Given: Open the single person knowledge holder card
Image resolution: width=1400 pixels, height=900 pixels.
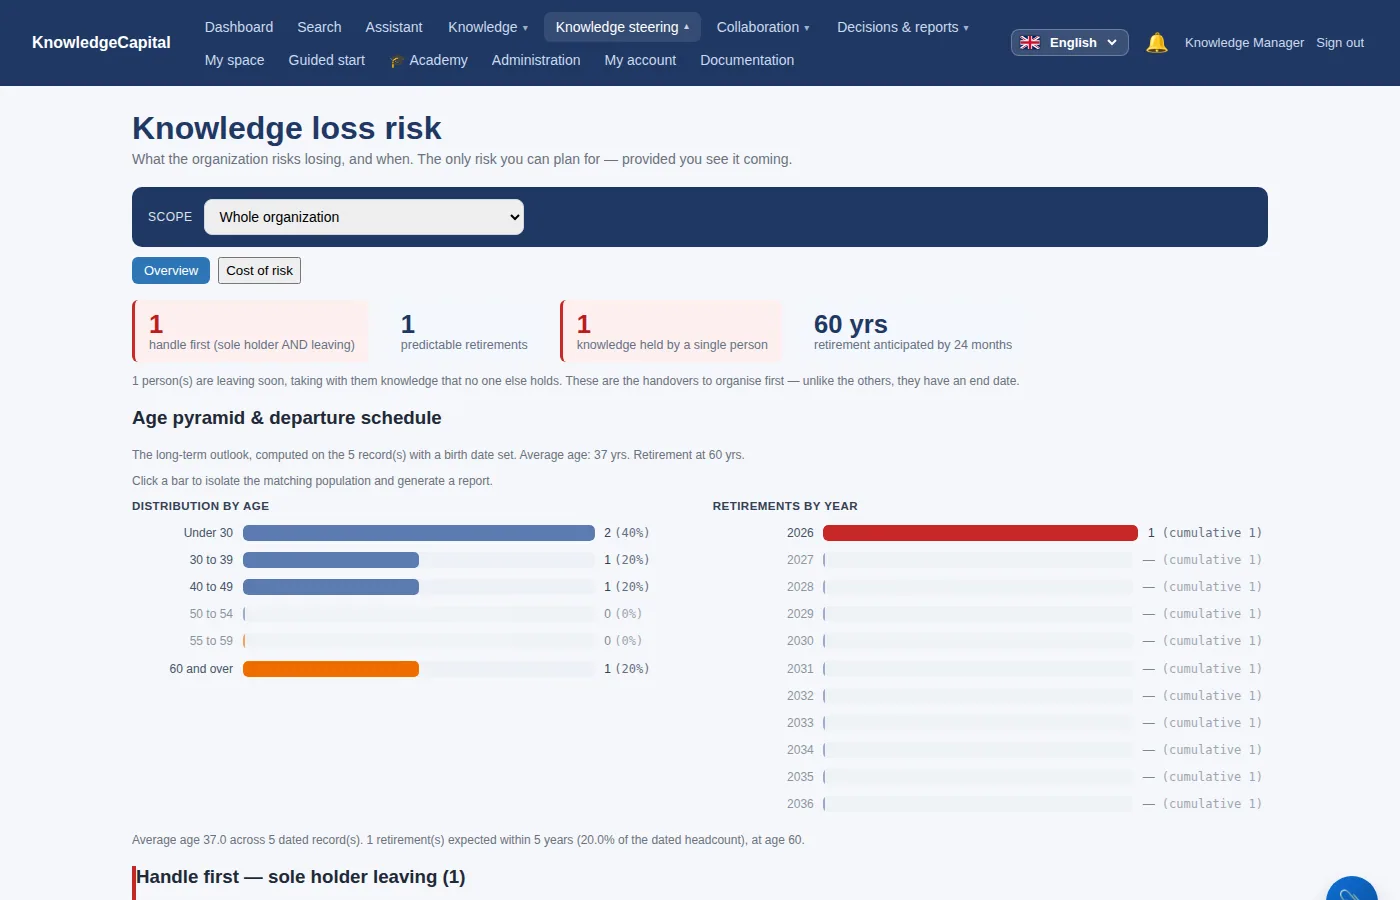Looking at the screenshot, I should coord(671,331).
